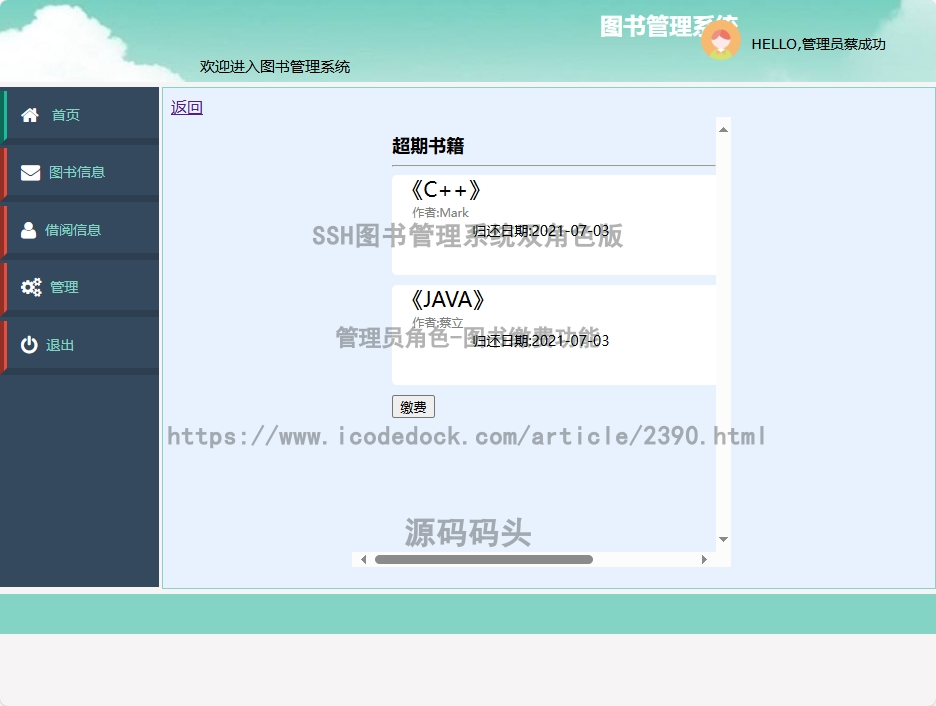Click the horizontal scroll right arrow
The height and width of the screenshot is (706, 936).
pyautogui.click(x=704, y=559)
